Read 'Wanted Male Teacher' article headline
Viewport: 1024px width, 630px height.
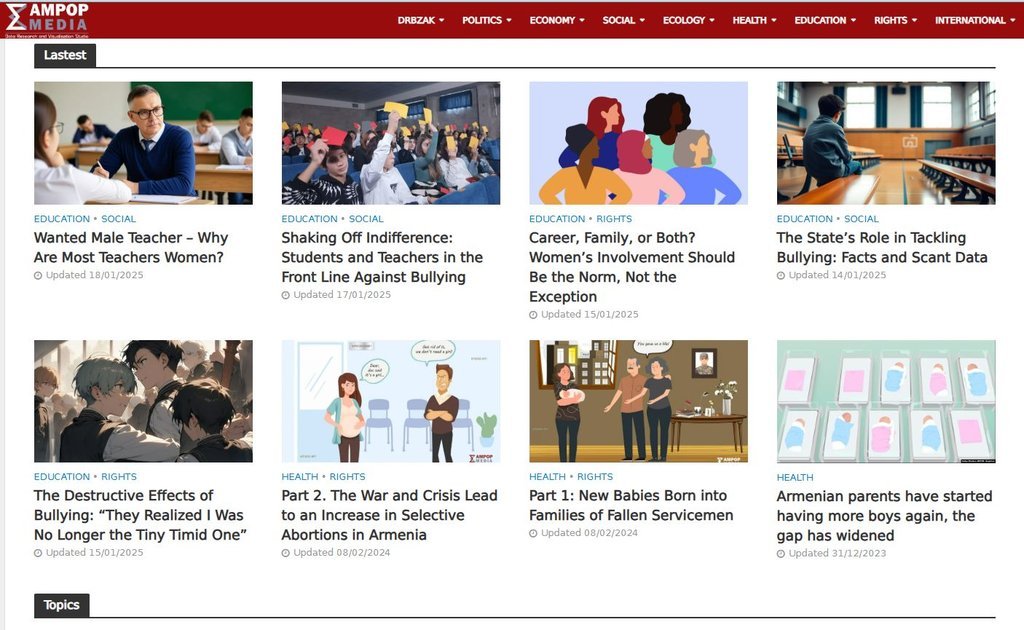131,247
